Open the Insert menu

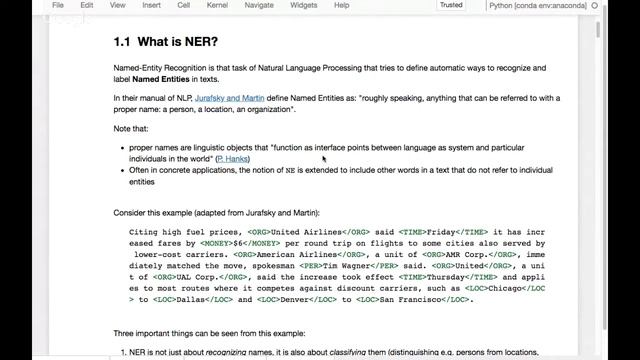click(151, 5)
